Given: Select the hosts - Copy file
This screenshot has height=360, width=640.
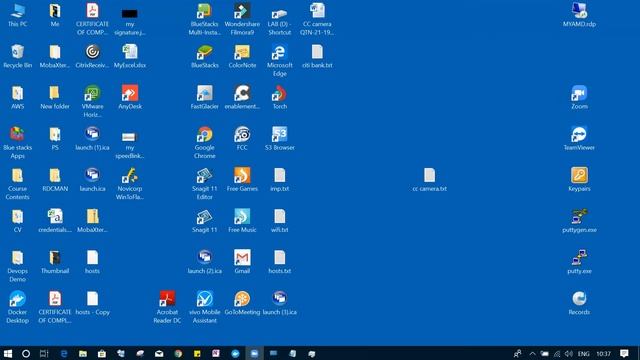Looking at the screenshot, I should pyautogui.click(x=93, y=303).
